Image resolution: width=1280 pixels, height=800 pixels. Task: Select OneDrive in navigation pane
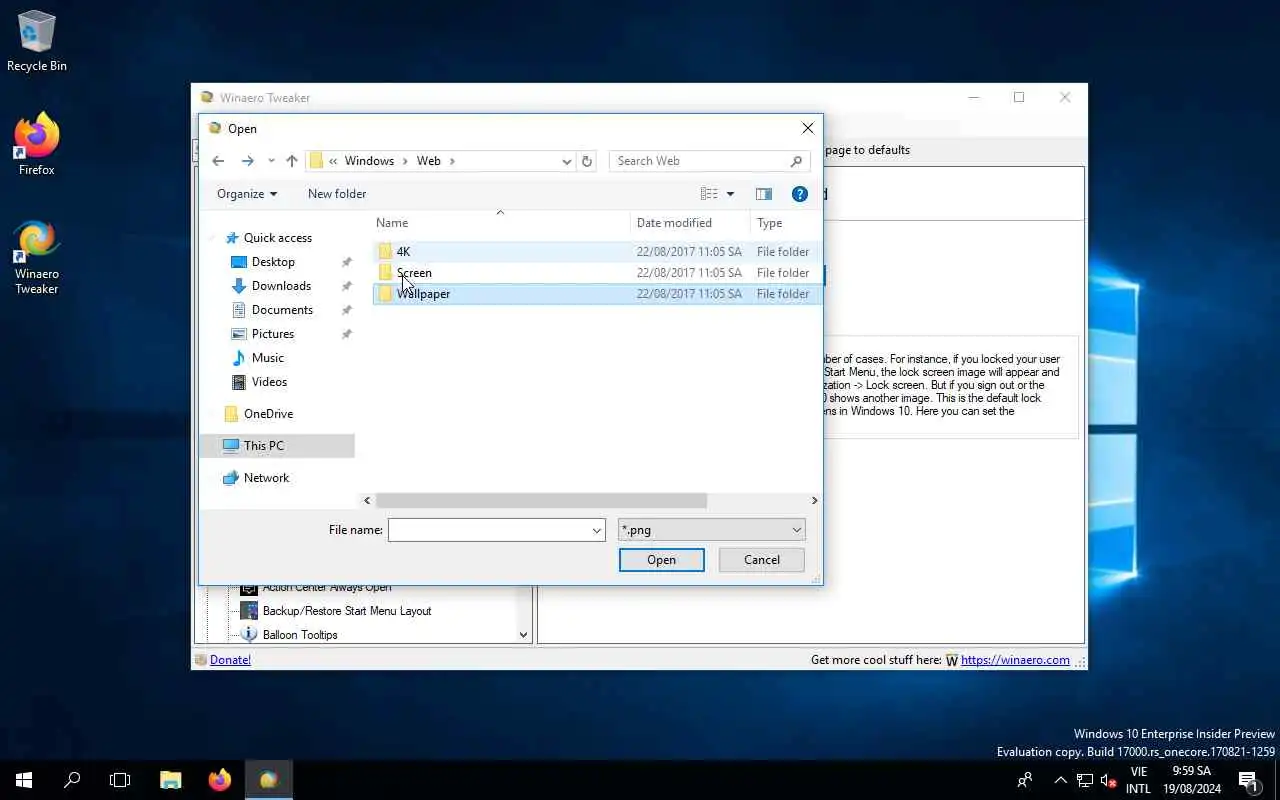click(258, 414)
